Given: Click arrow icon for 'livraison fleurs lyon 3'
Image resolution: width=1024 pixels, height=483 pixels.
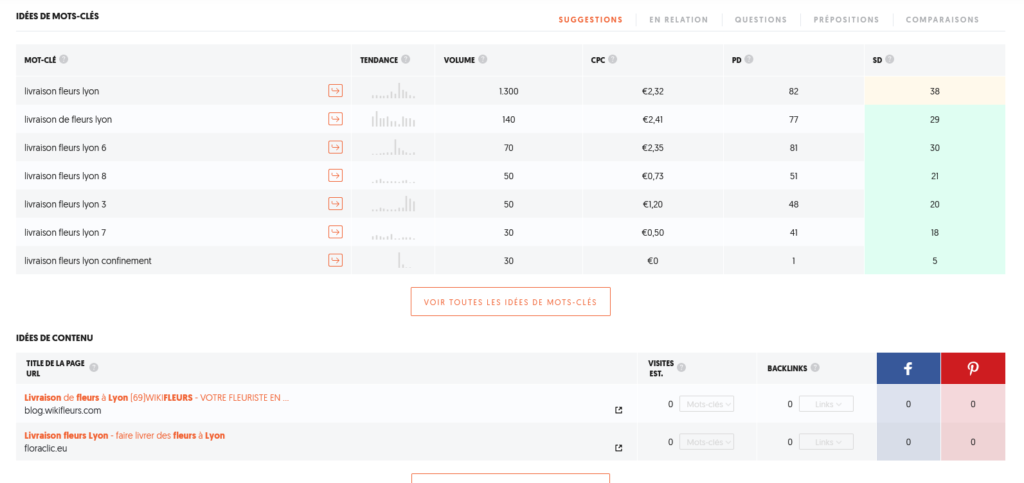Looking at the screenshot, I should pyautogui.click(x=335, y=204).
